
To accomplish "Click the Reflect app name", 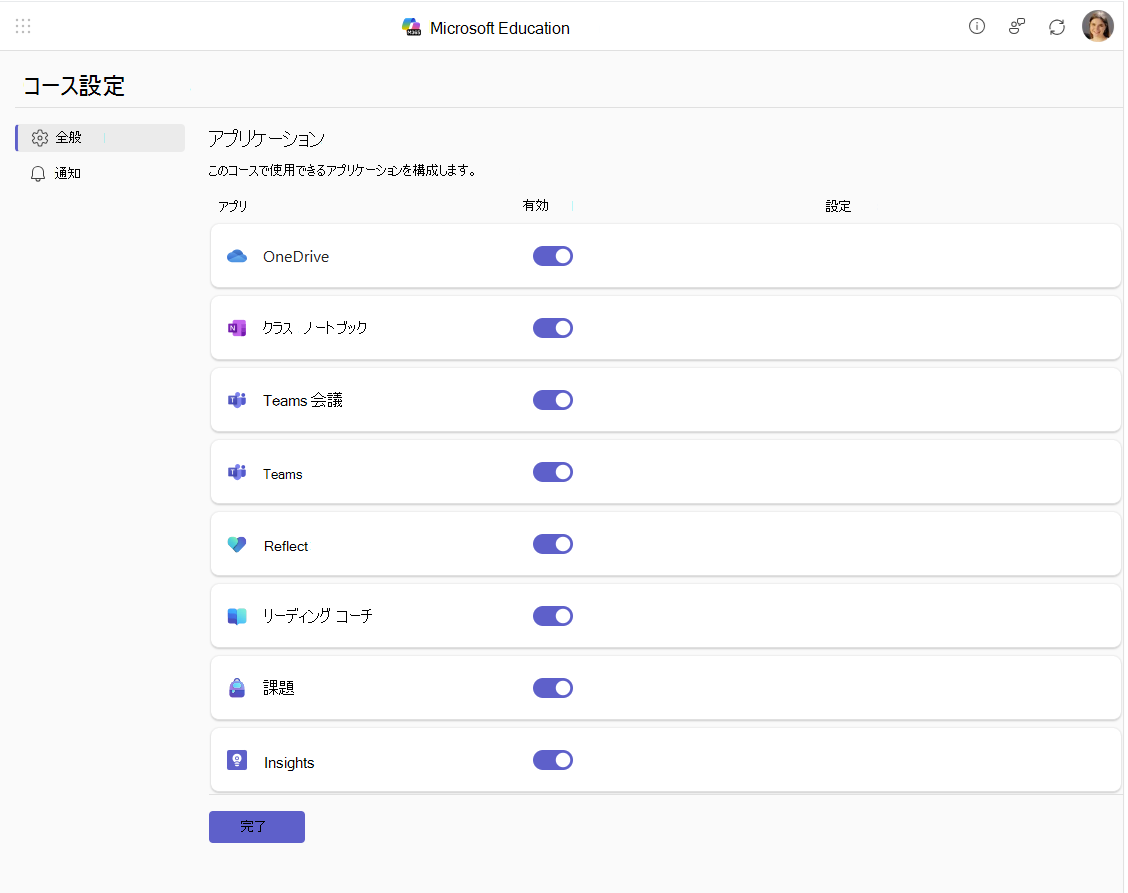I will (x=286, y=546).
